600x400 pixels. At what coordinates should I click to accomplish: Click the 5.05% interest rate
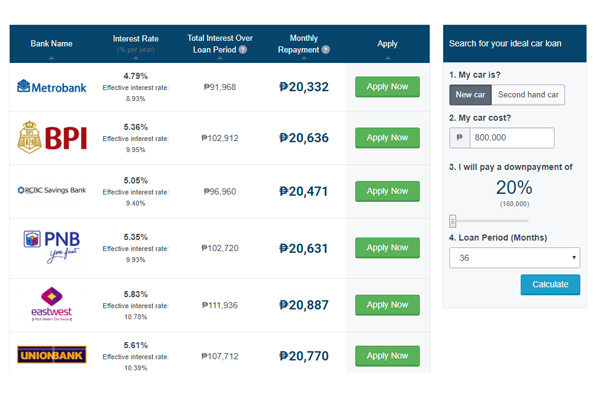coord(135,180)
